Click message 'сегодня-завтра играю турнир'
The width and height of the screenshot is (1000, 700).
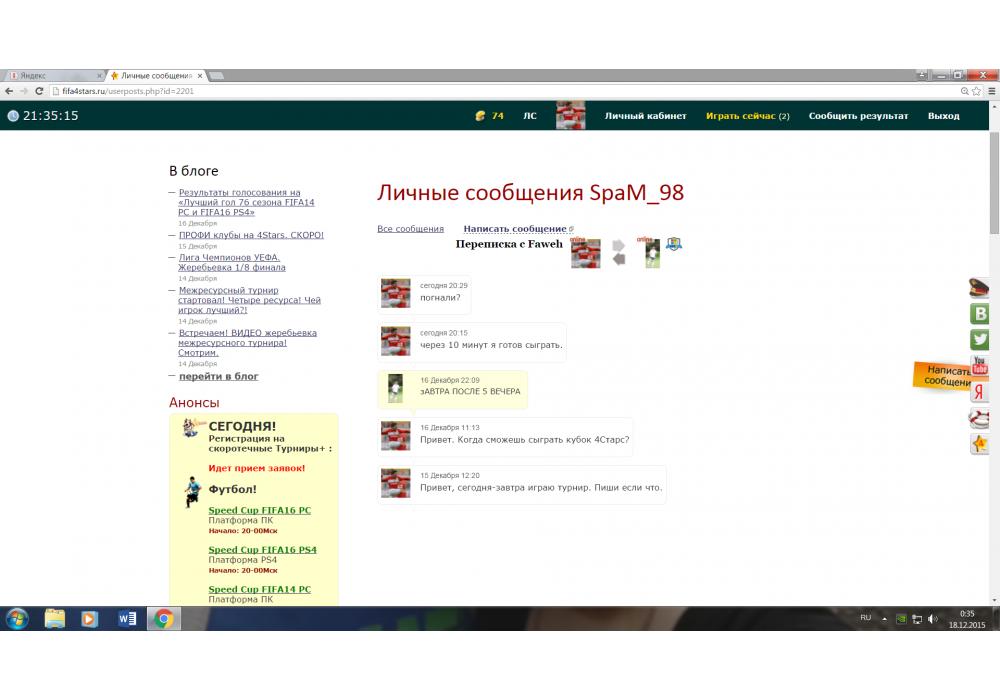(x=541, y=487)
